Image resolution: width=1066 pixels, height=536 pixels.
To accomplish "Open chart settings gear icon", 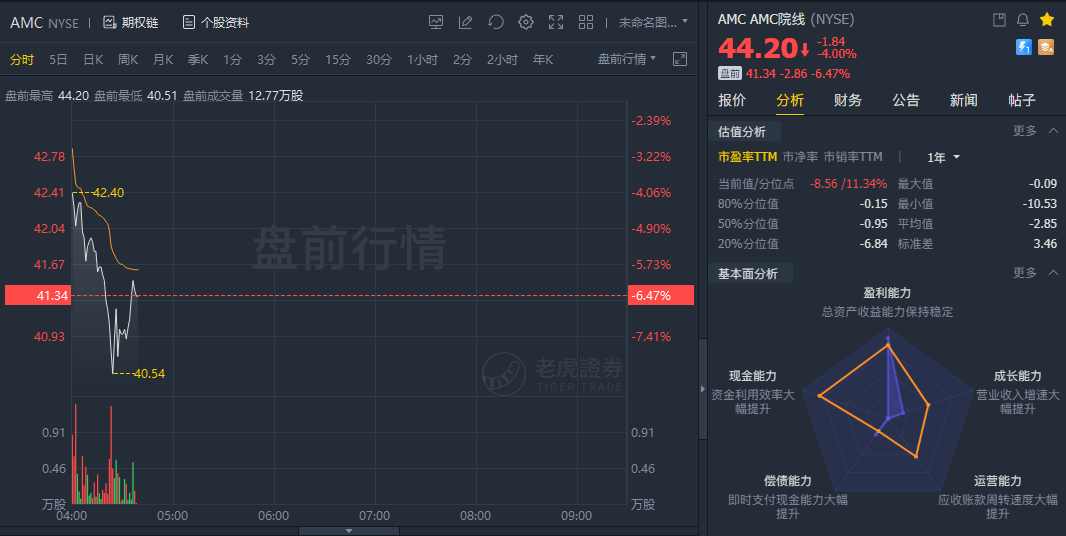I will coord(526,22).
